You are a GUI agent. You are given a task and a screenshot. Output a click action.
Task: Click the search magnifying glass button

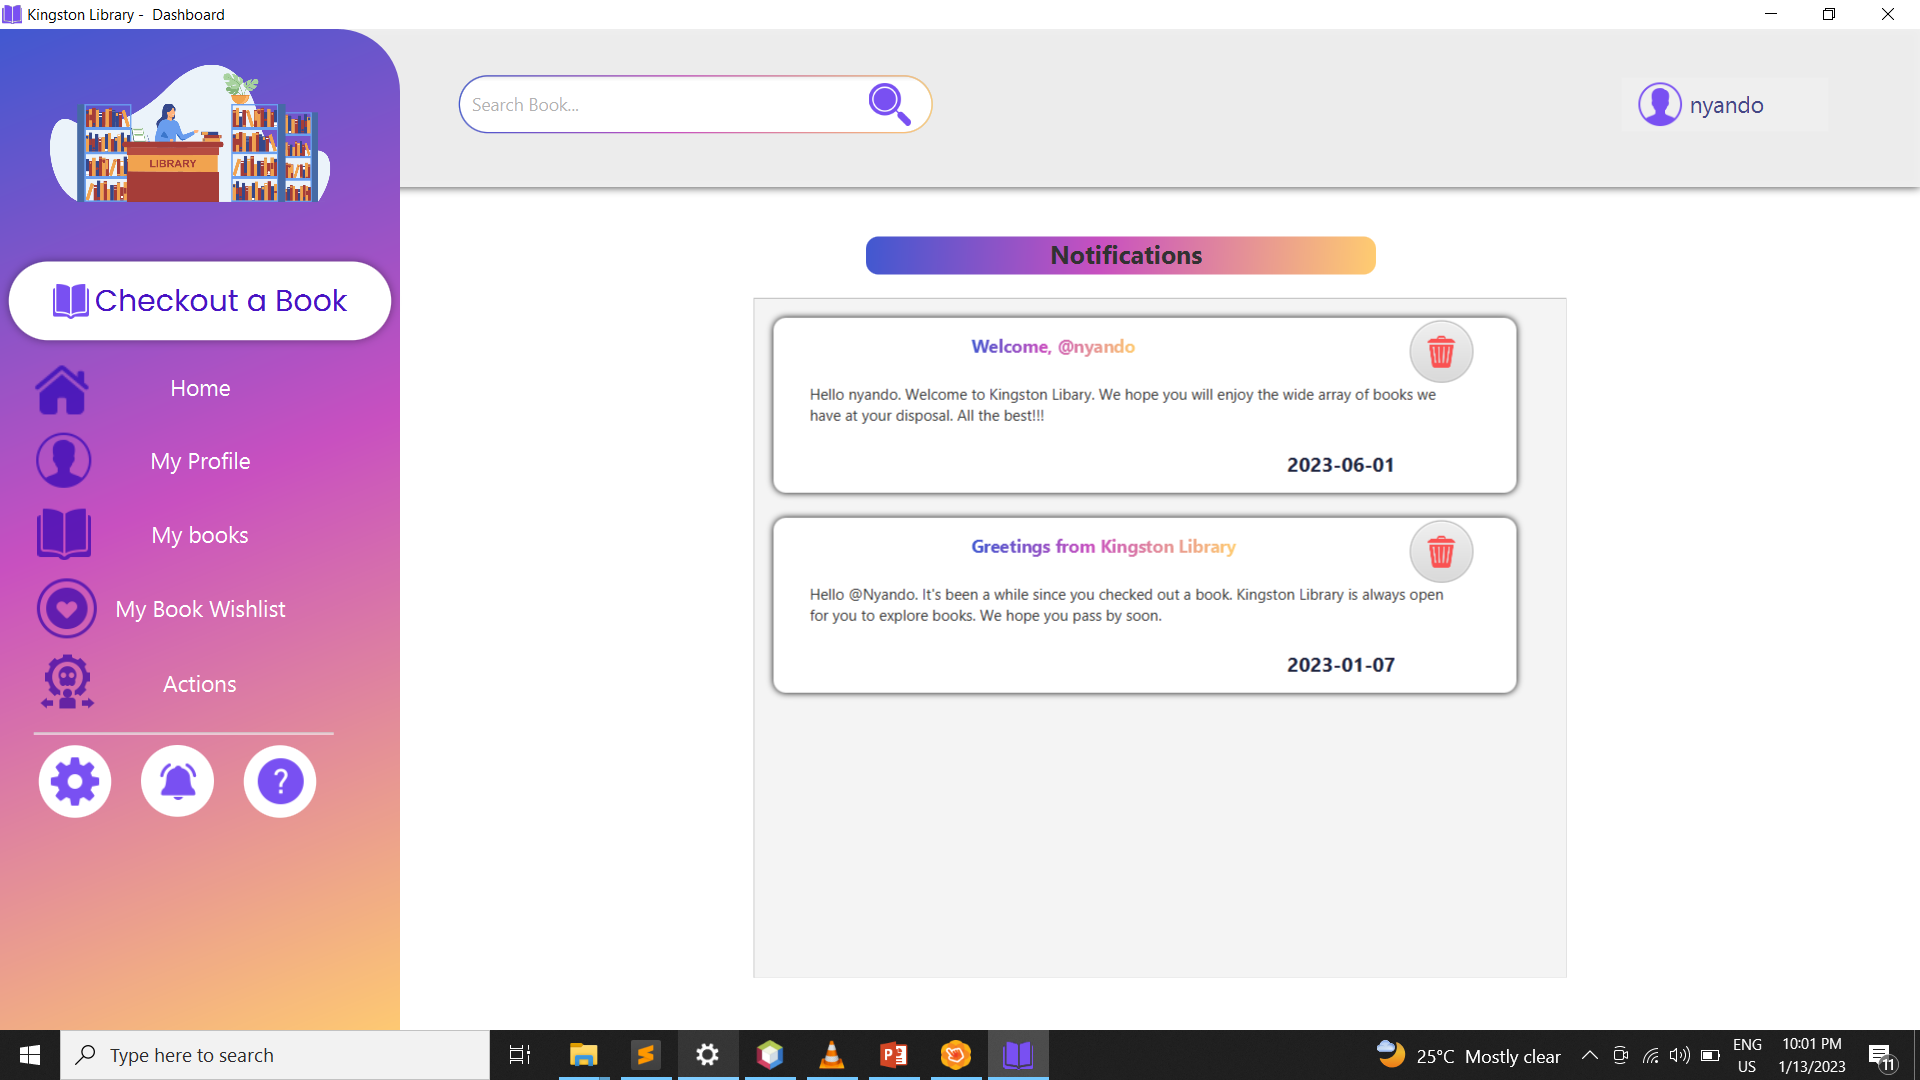(x=889, y=102)
